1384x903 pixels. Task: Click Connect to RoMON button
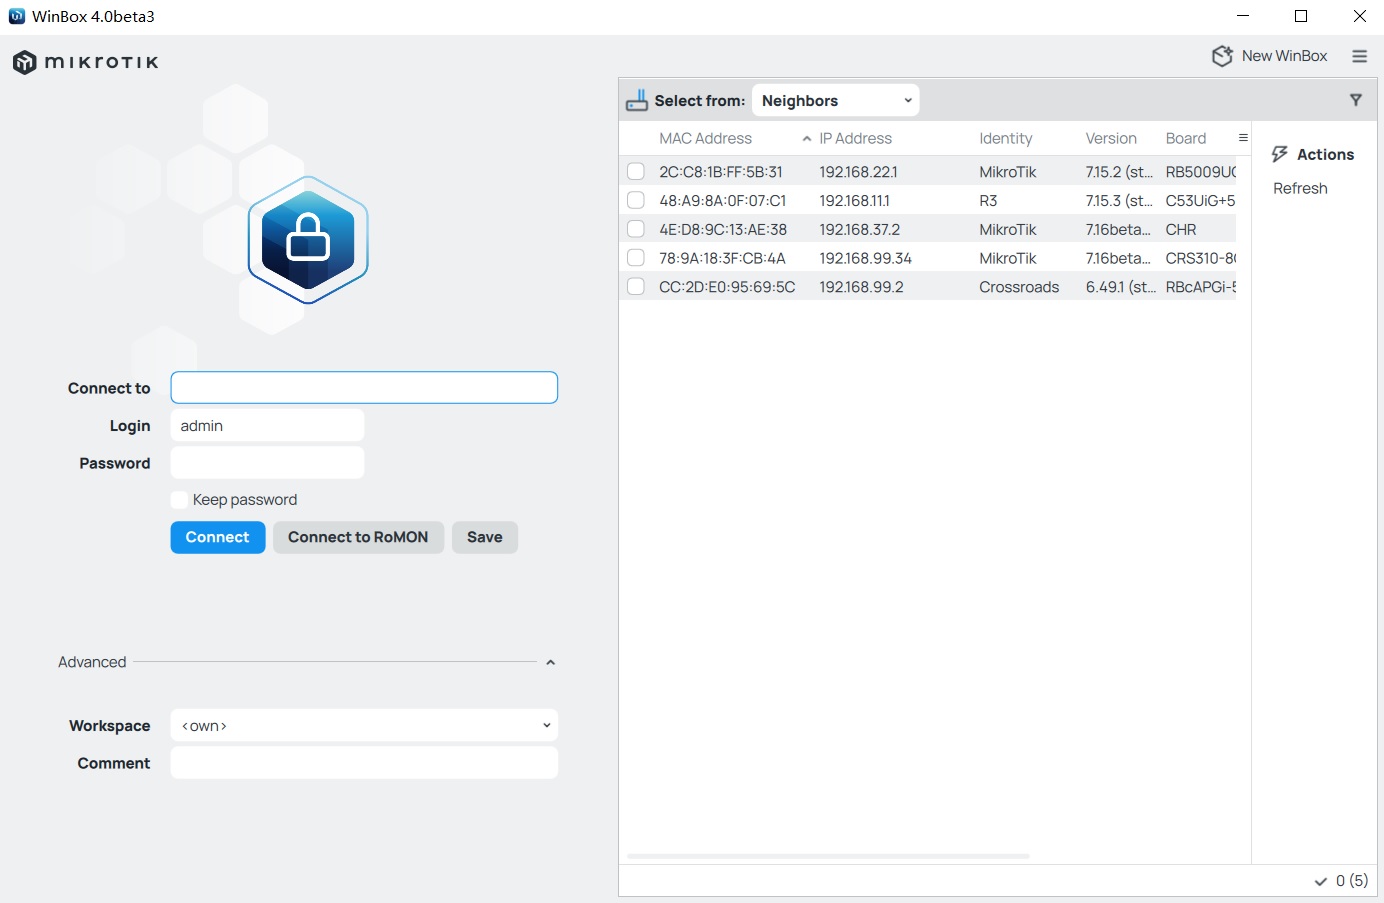[x=358, y=537]
